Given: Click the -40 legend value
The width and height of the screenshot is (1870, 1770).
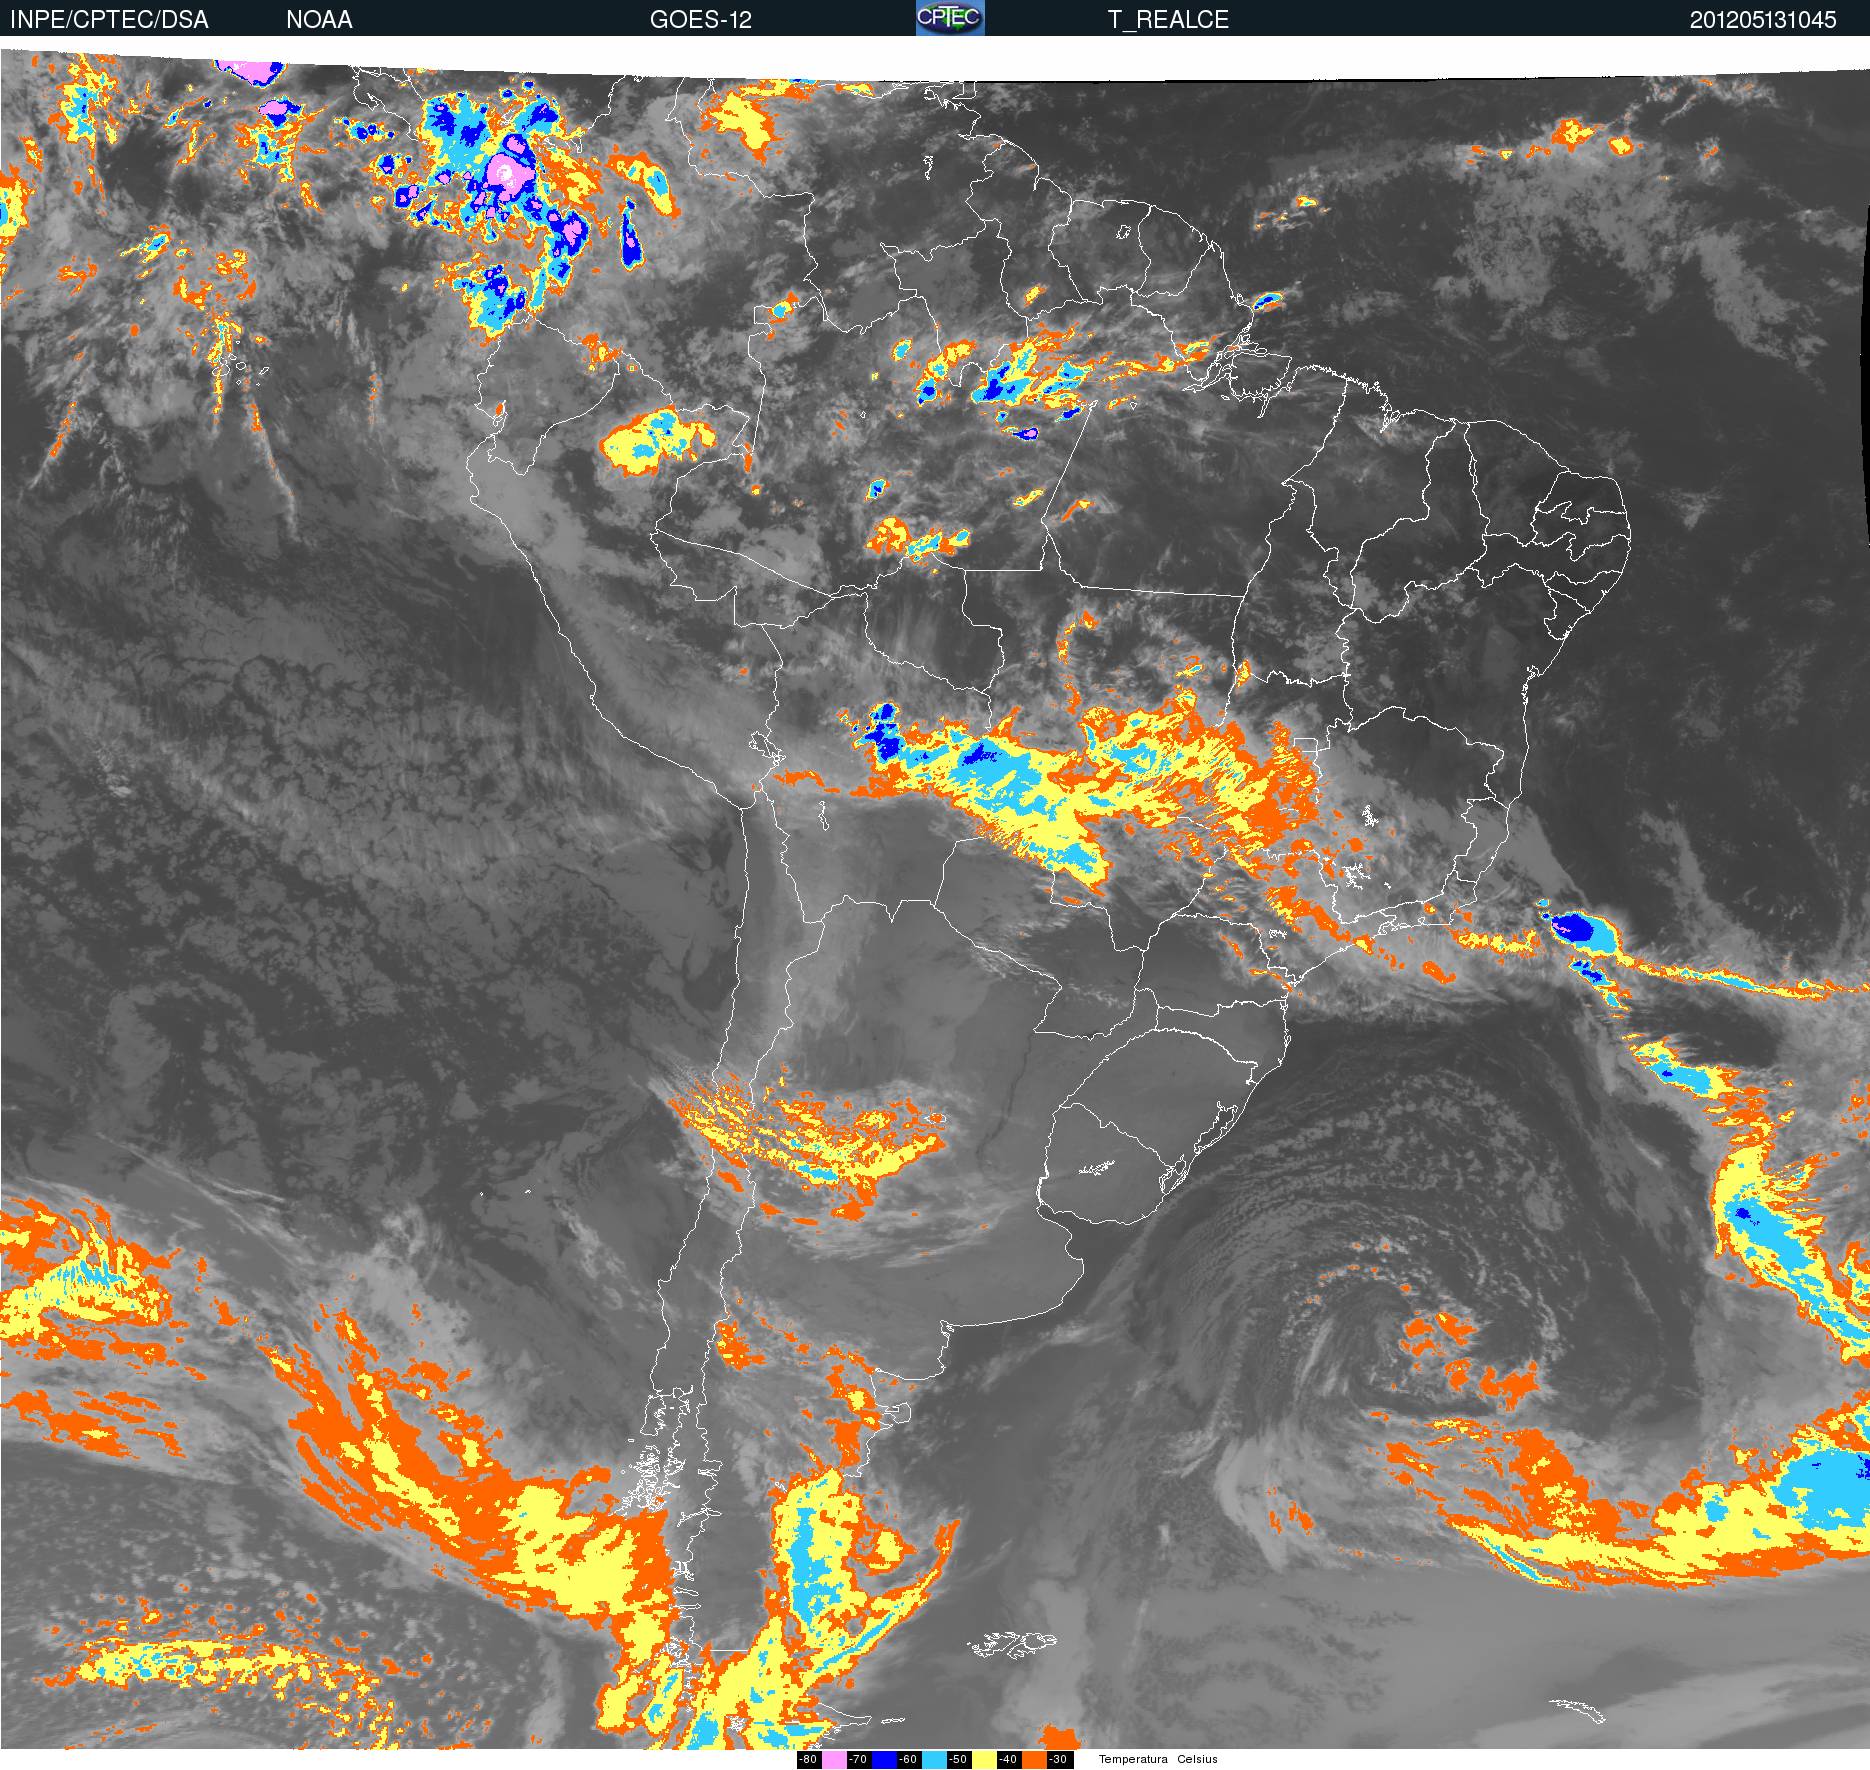Looking at the screenshot, I should coord(1009,1759).
